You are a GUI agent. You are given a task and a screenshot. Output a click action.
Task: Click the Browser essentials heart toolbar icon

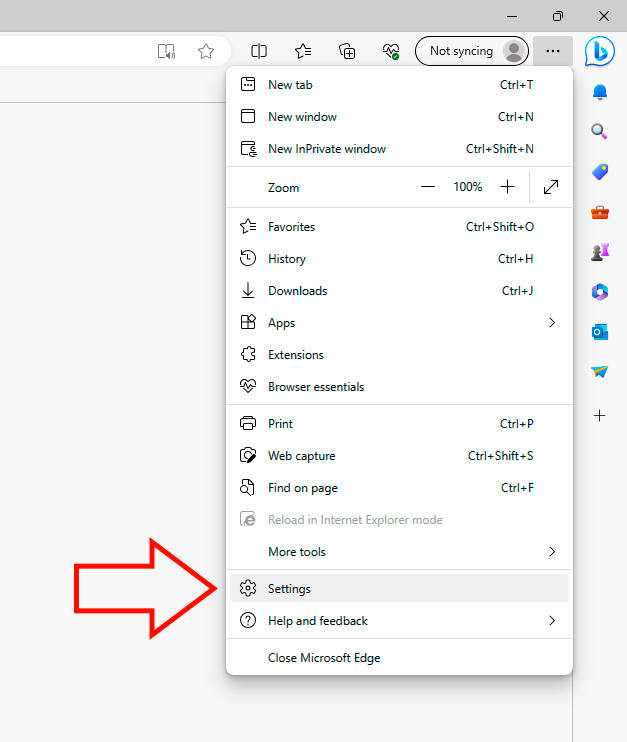pos(391,51)
